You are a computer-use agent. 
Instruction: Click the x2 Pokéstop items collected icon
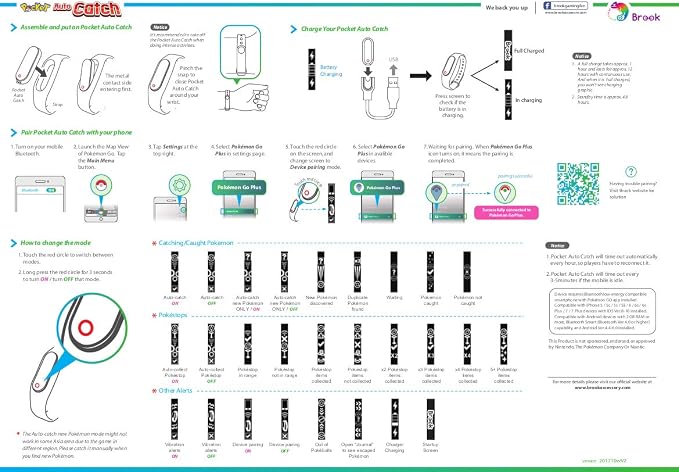(394, 344)
